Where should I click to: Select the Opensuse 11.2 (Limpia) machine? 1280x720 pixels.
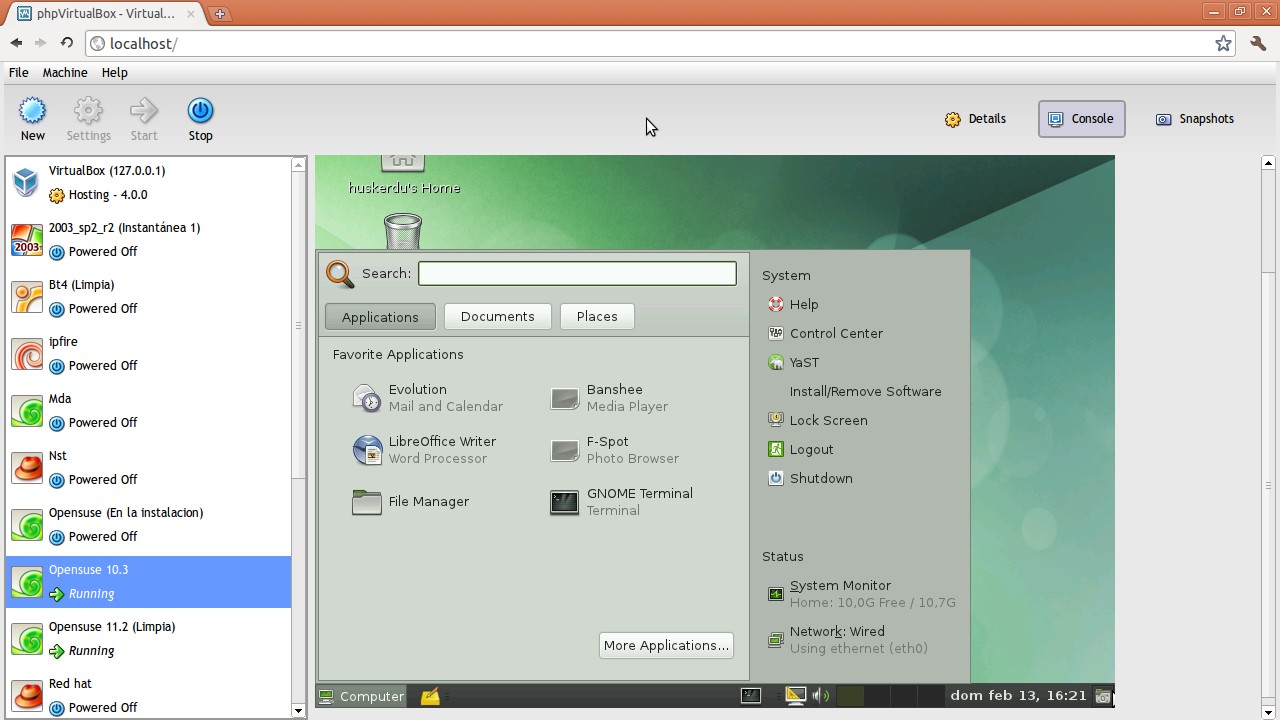pyautogui.click(x=149, y=639)
